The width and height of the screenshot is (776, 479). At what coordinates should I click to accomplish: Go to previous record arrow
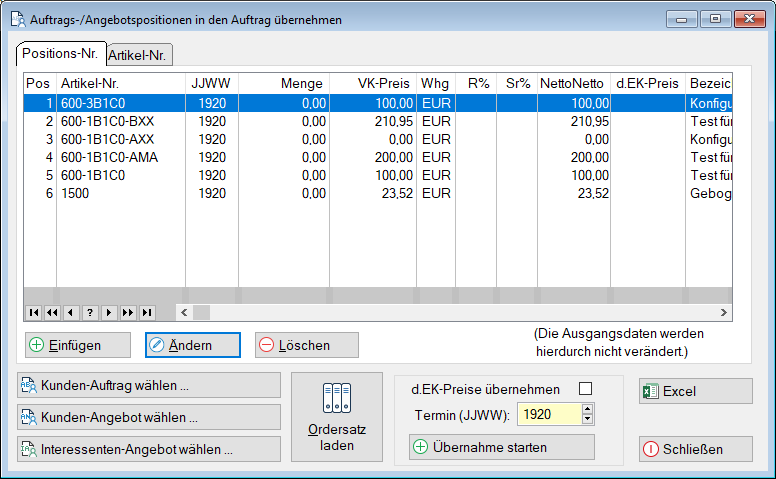pyautogui.click(x=71, y=313)
